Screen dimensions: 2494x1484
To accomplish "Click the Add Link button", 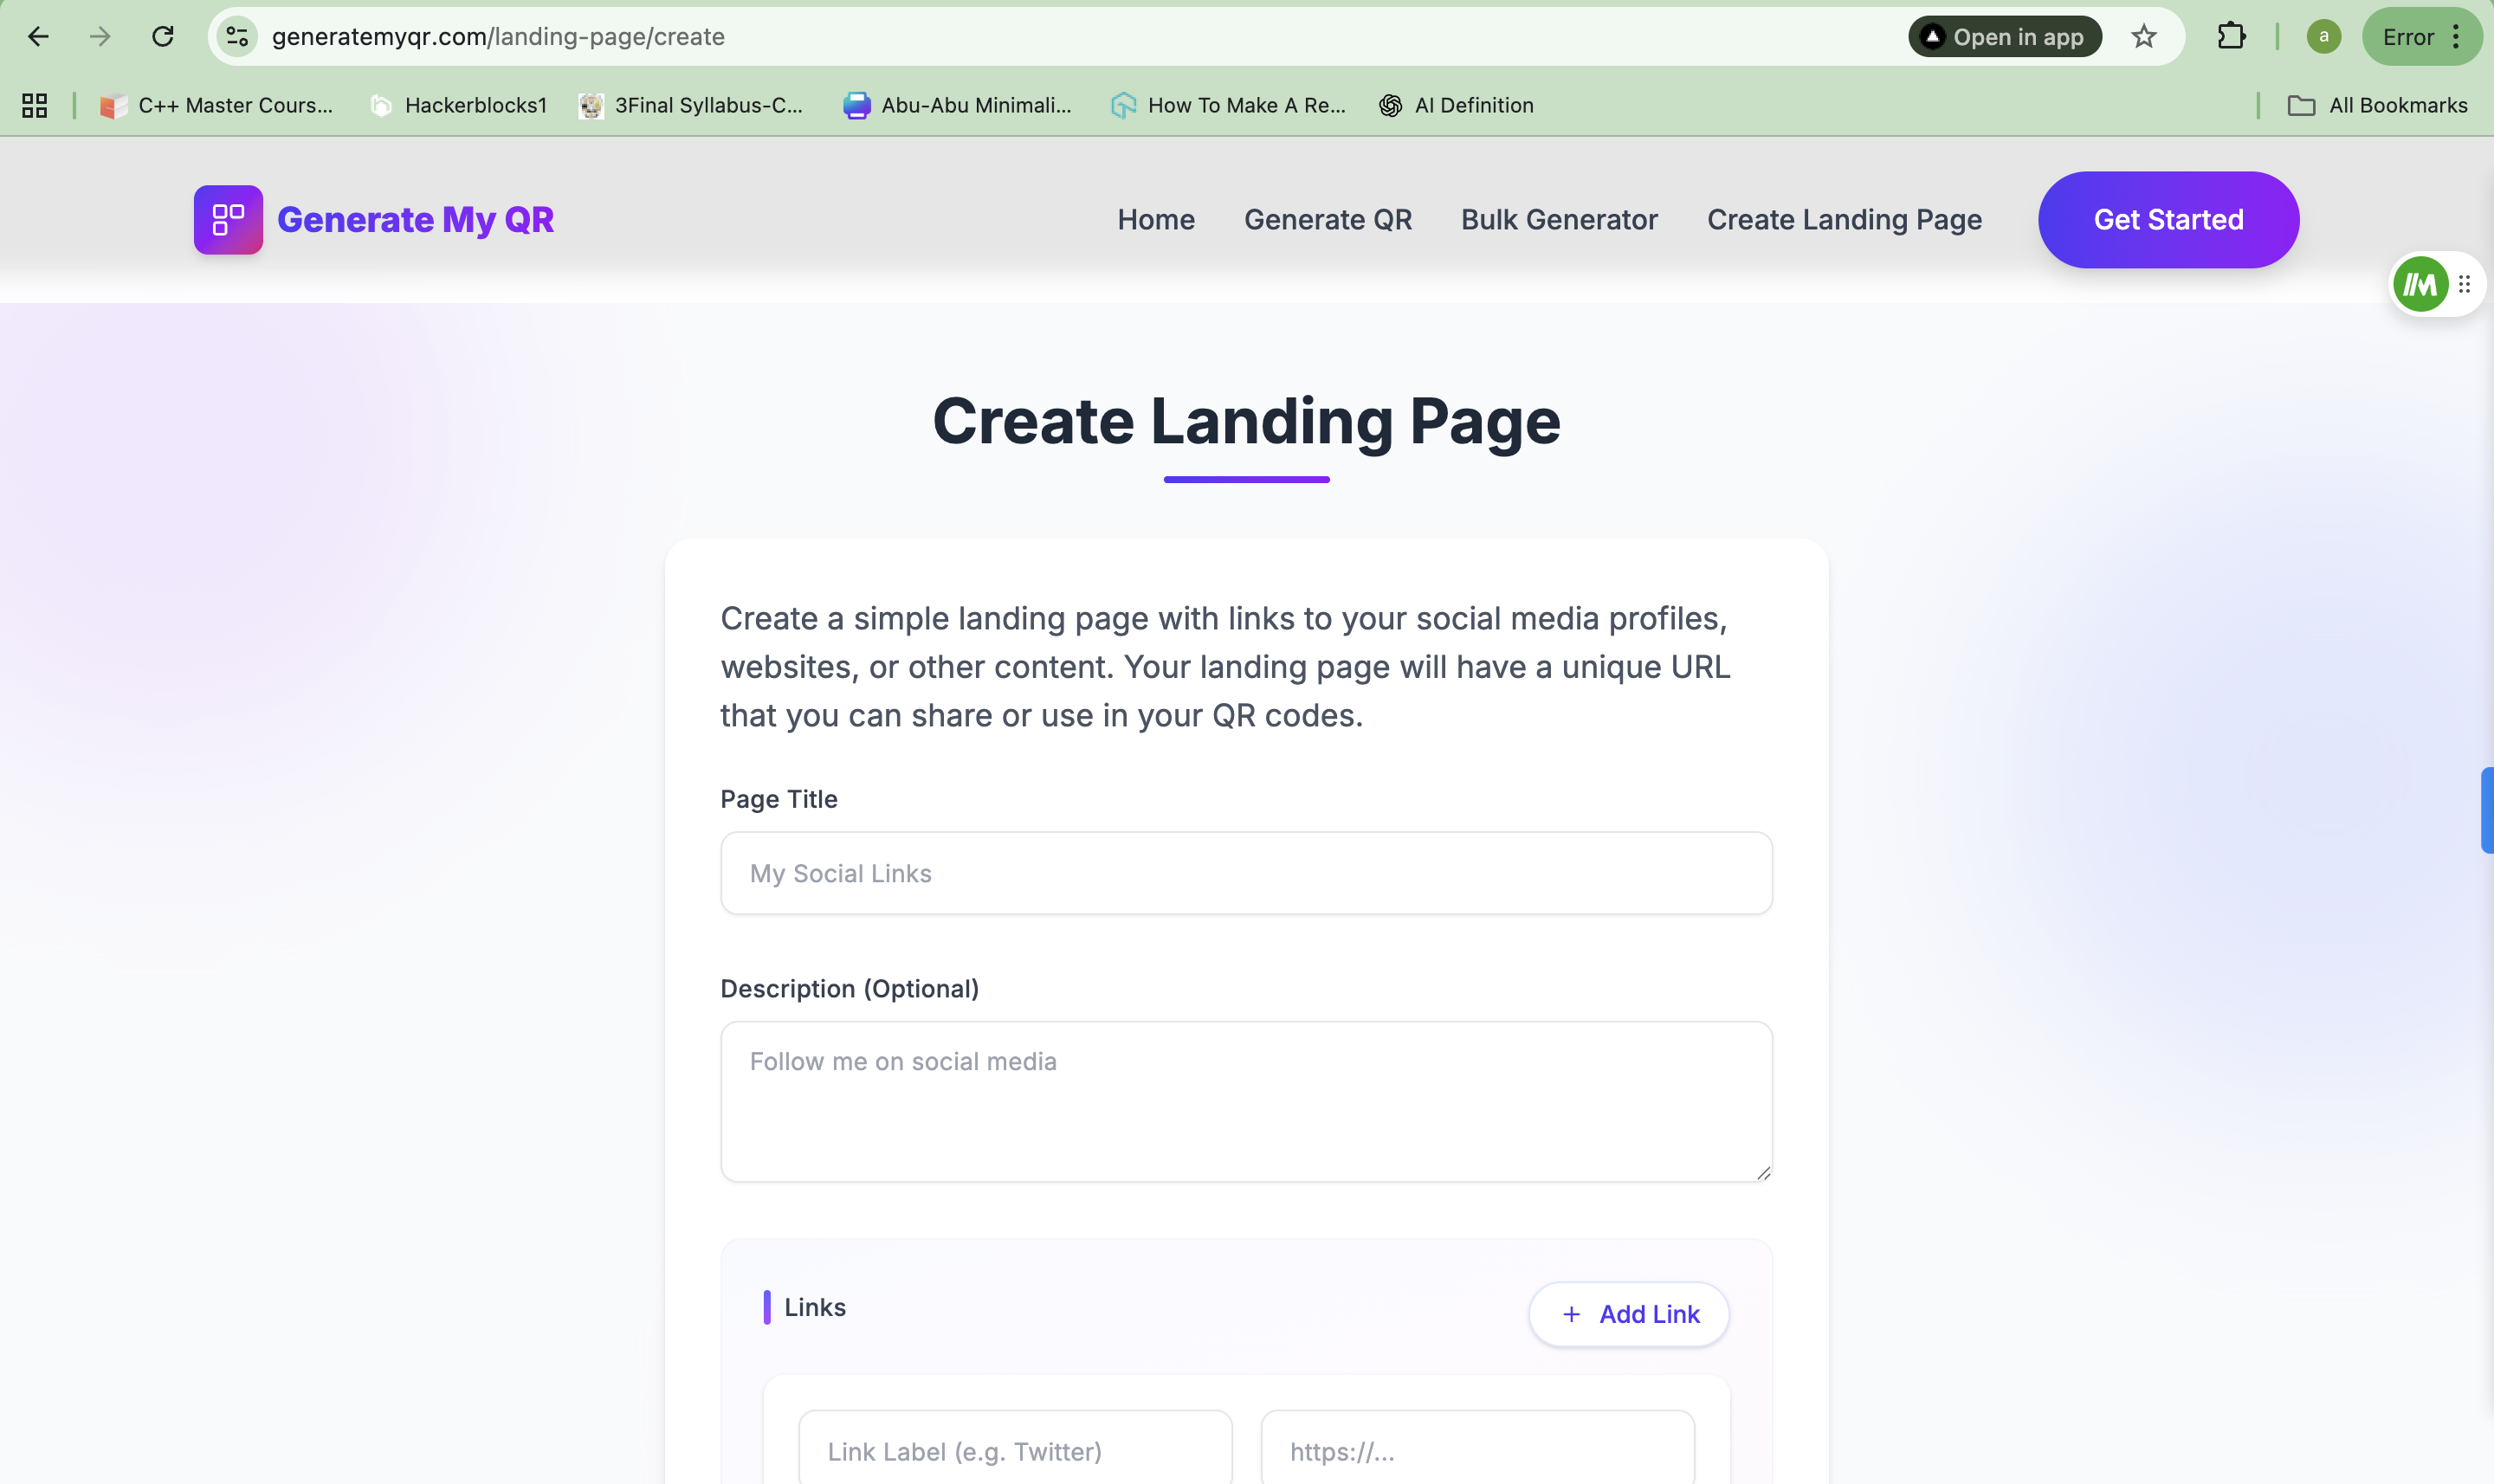I will pos(1628,1314).
